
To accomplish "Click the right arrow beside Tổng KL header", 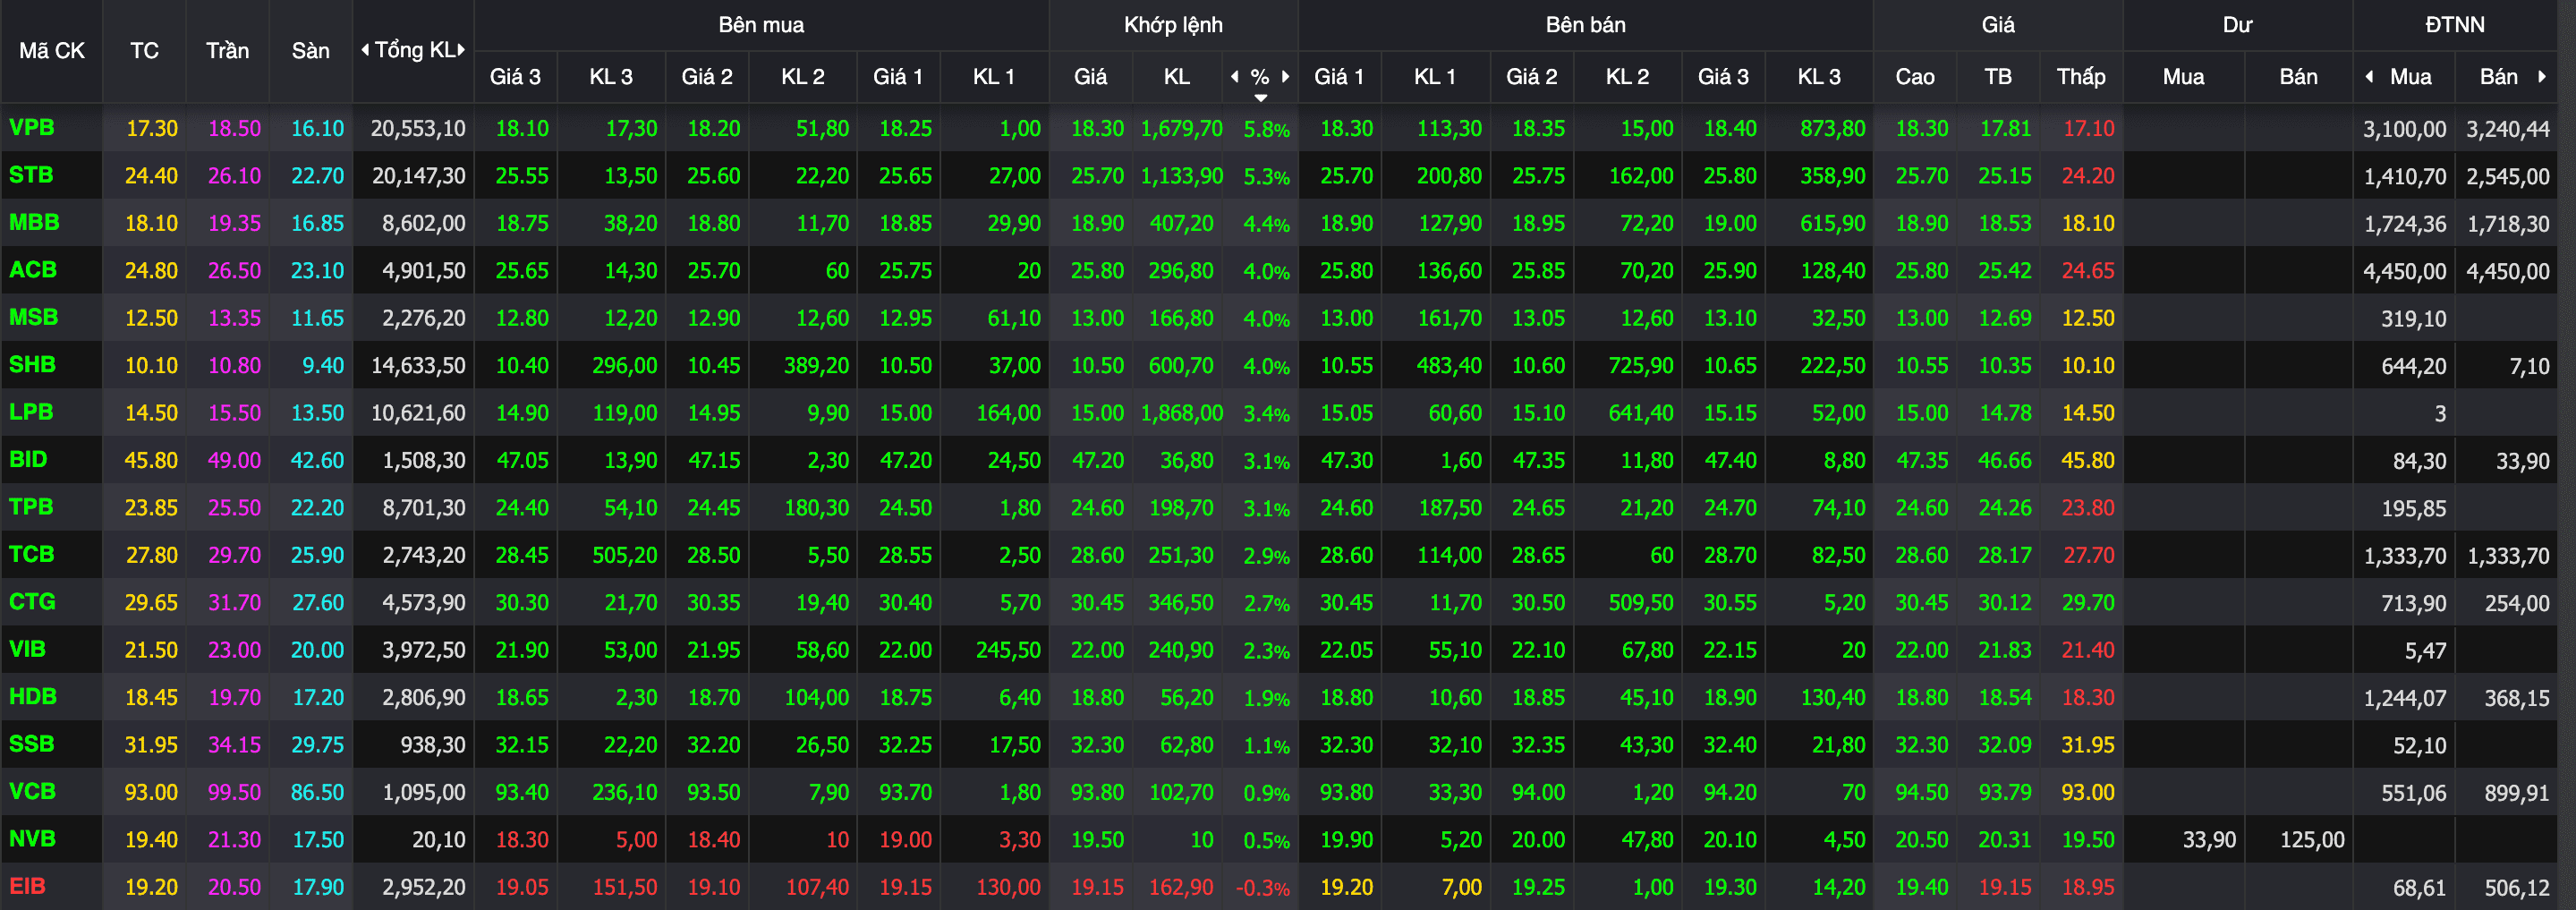I will coord(461,50).
